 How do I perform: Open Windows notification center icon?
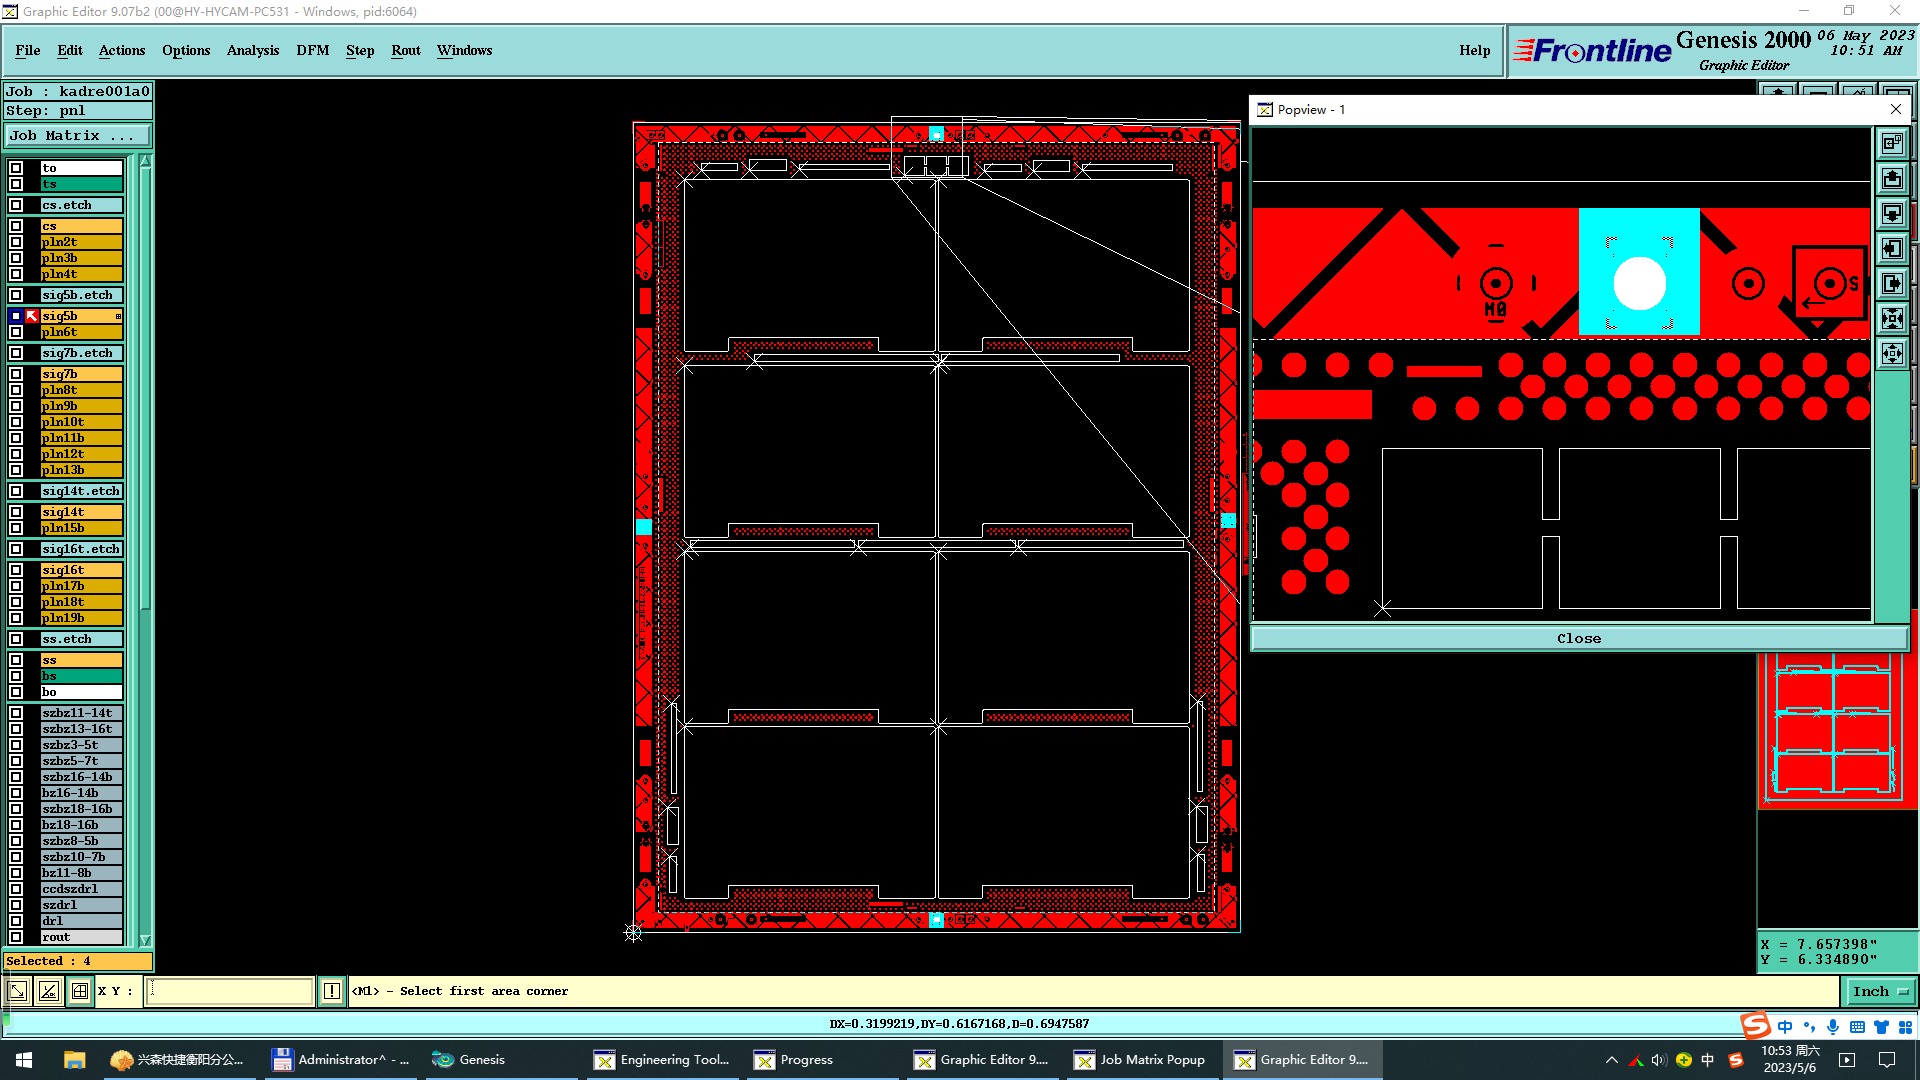coord(1887,1060)
